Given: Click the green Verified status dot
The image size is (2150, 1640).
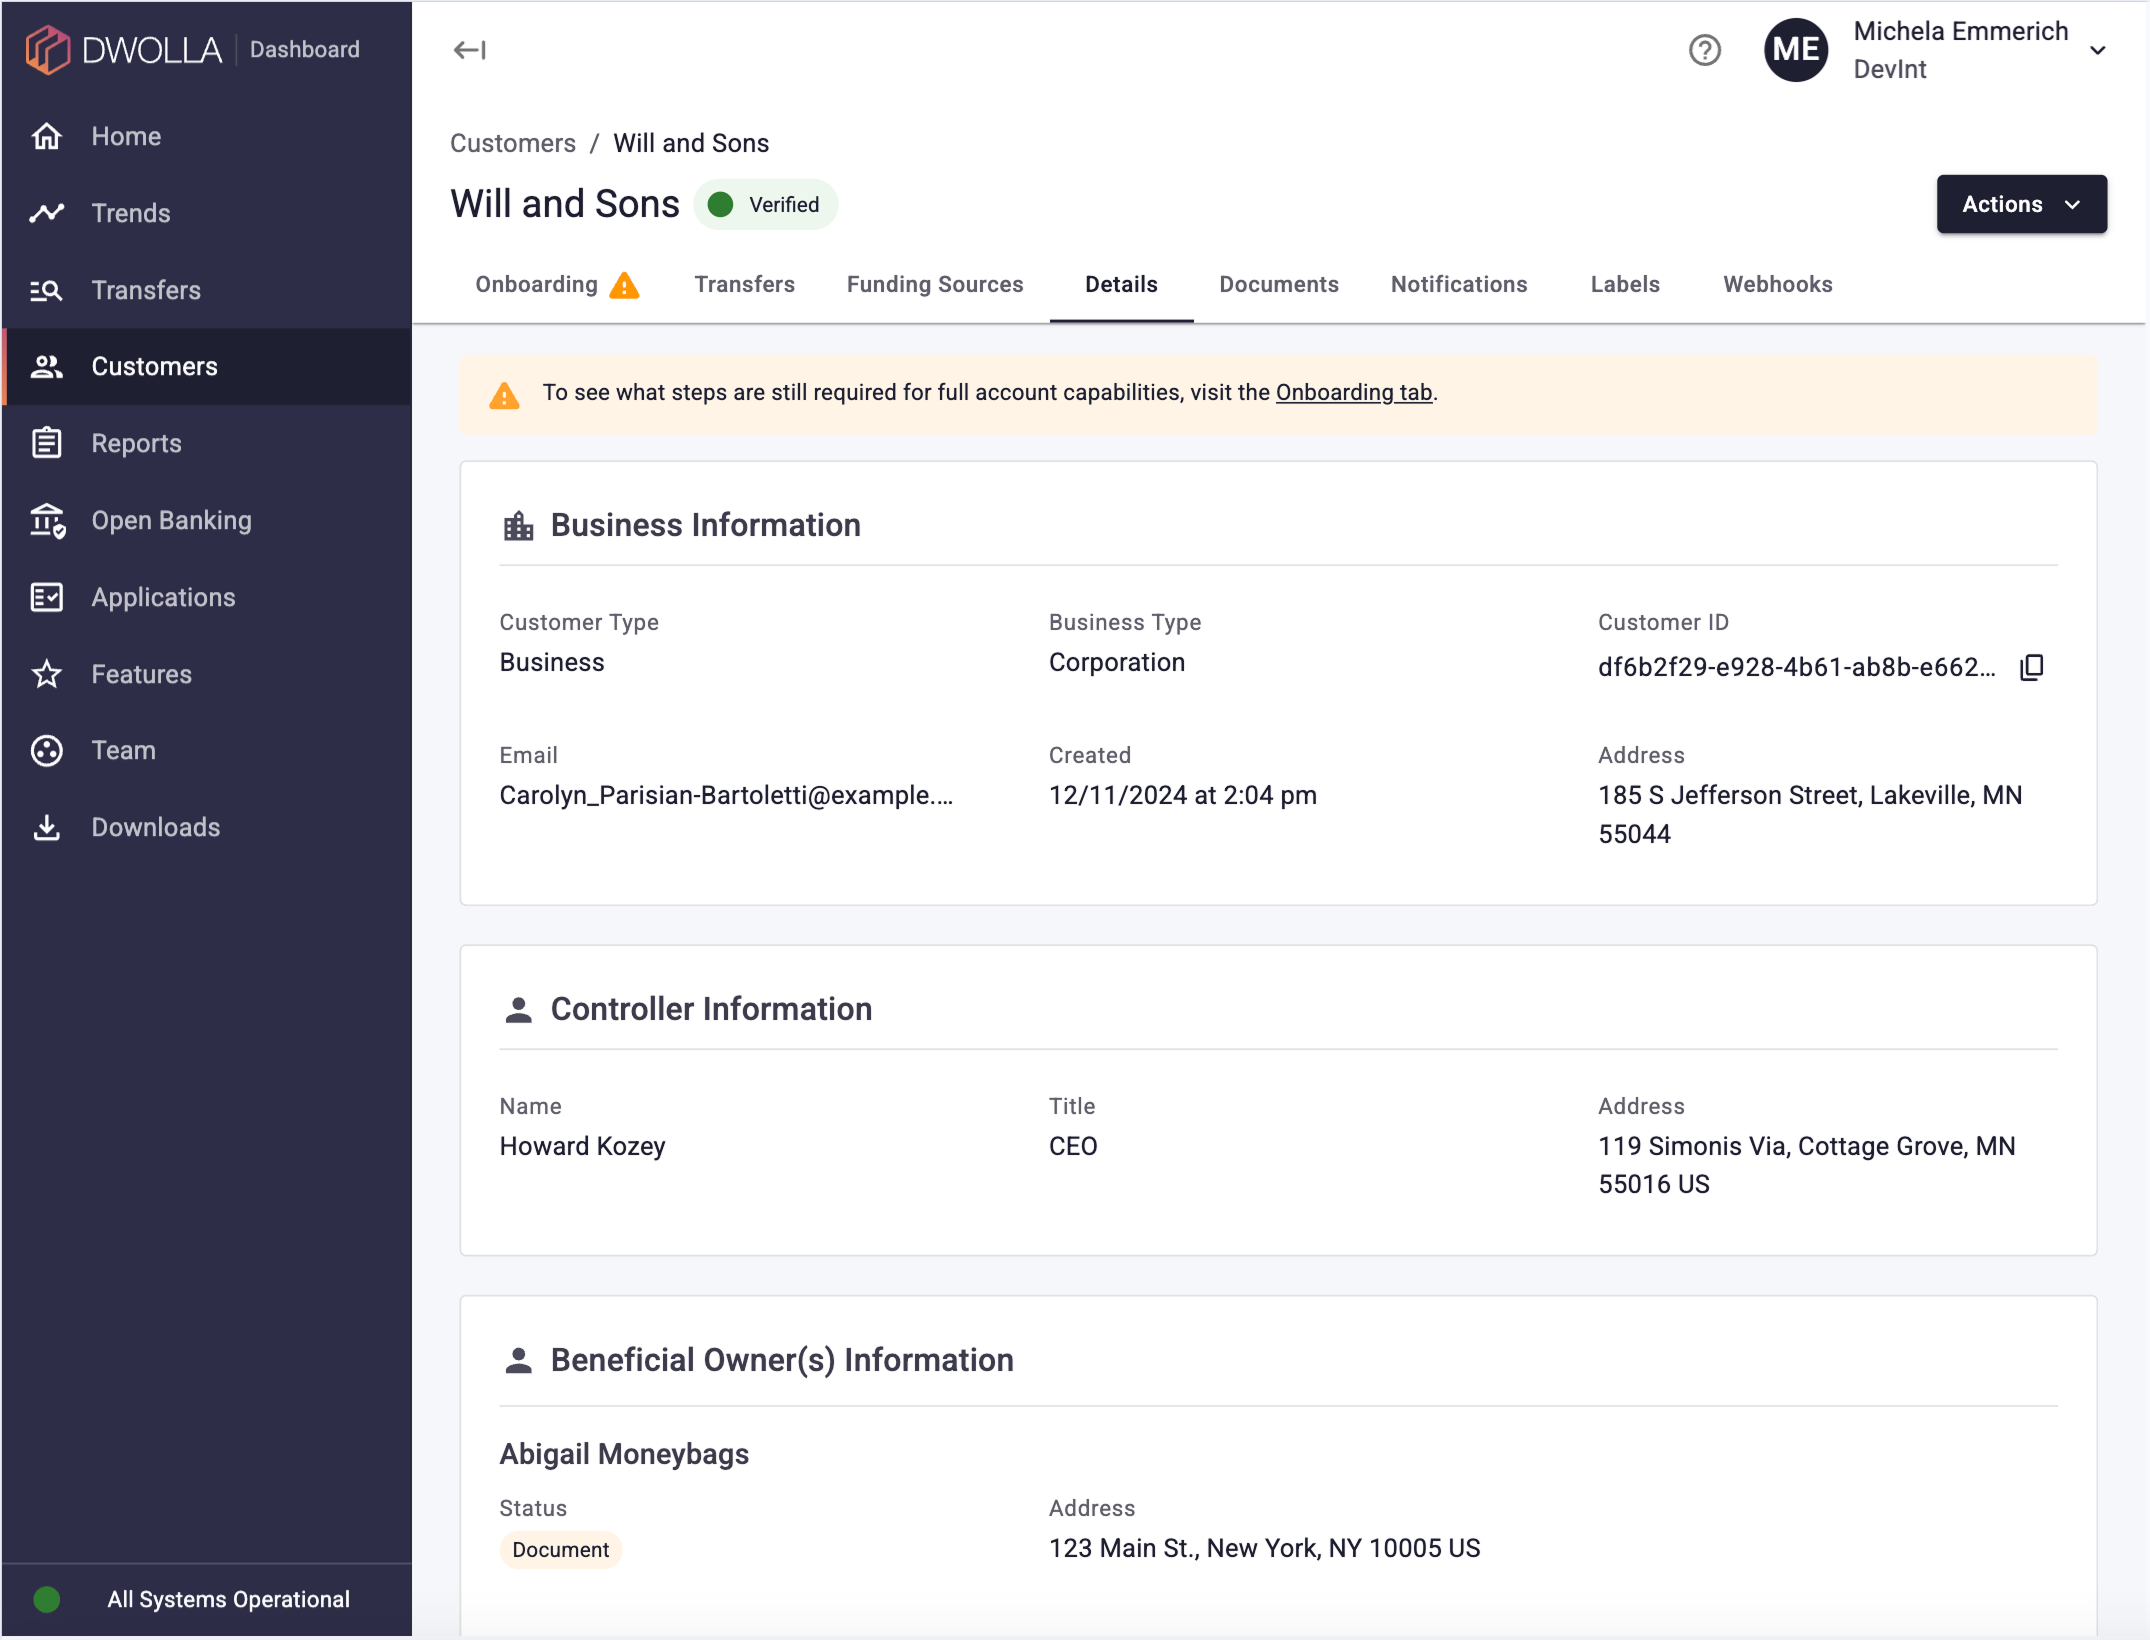Looking at the screenshot, I should pos(720,204).
